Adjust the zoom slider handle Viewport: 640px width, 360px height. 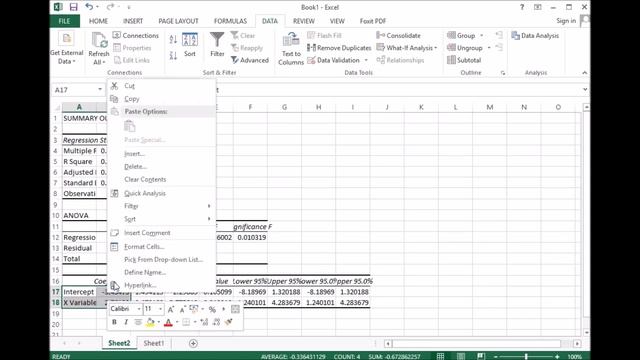[526, 356]
